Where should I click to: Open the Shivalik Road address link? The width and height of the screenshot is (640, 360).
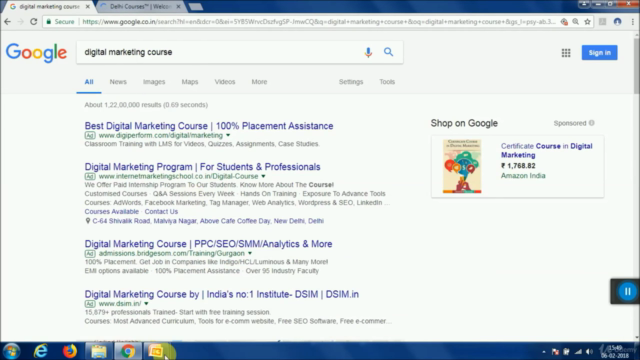[x=208, y=221]
